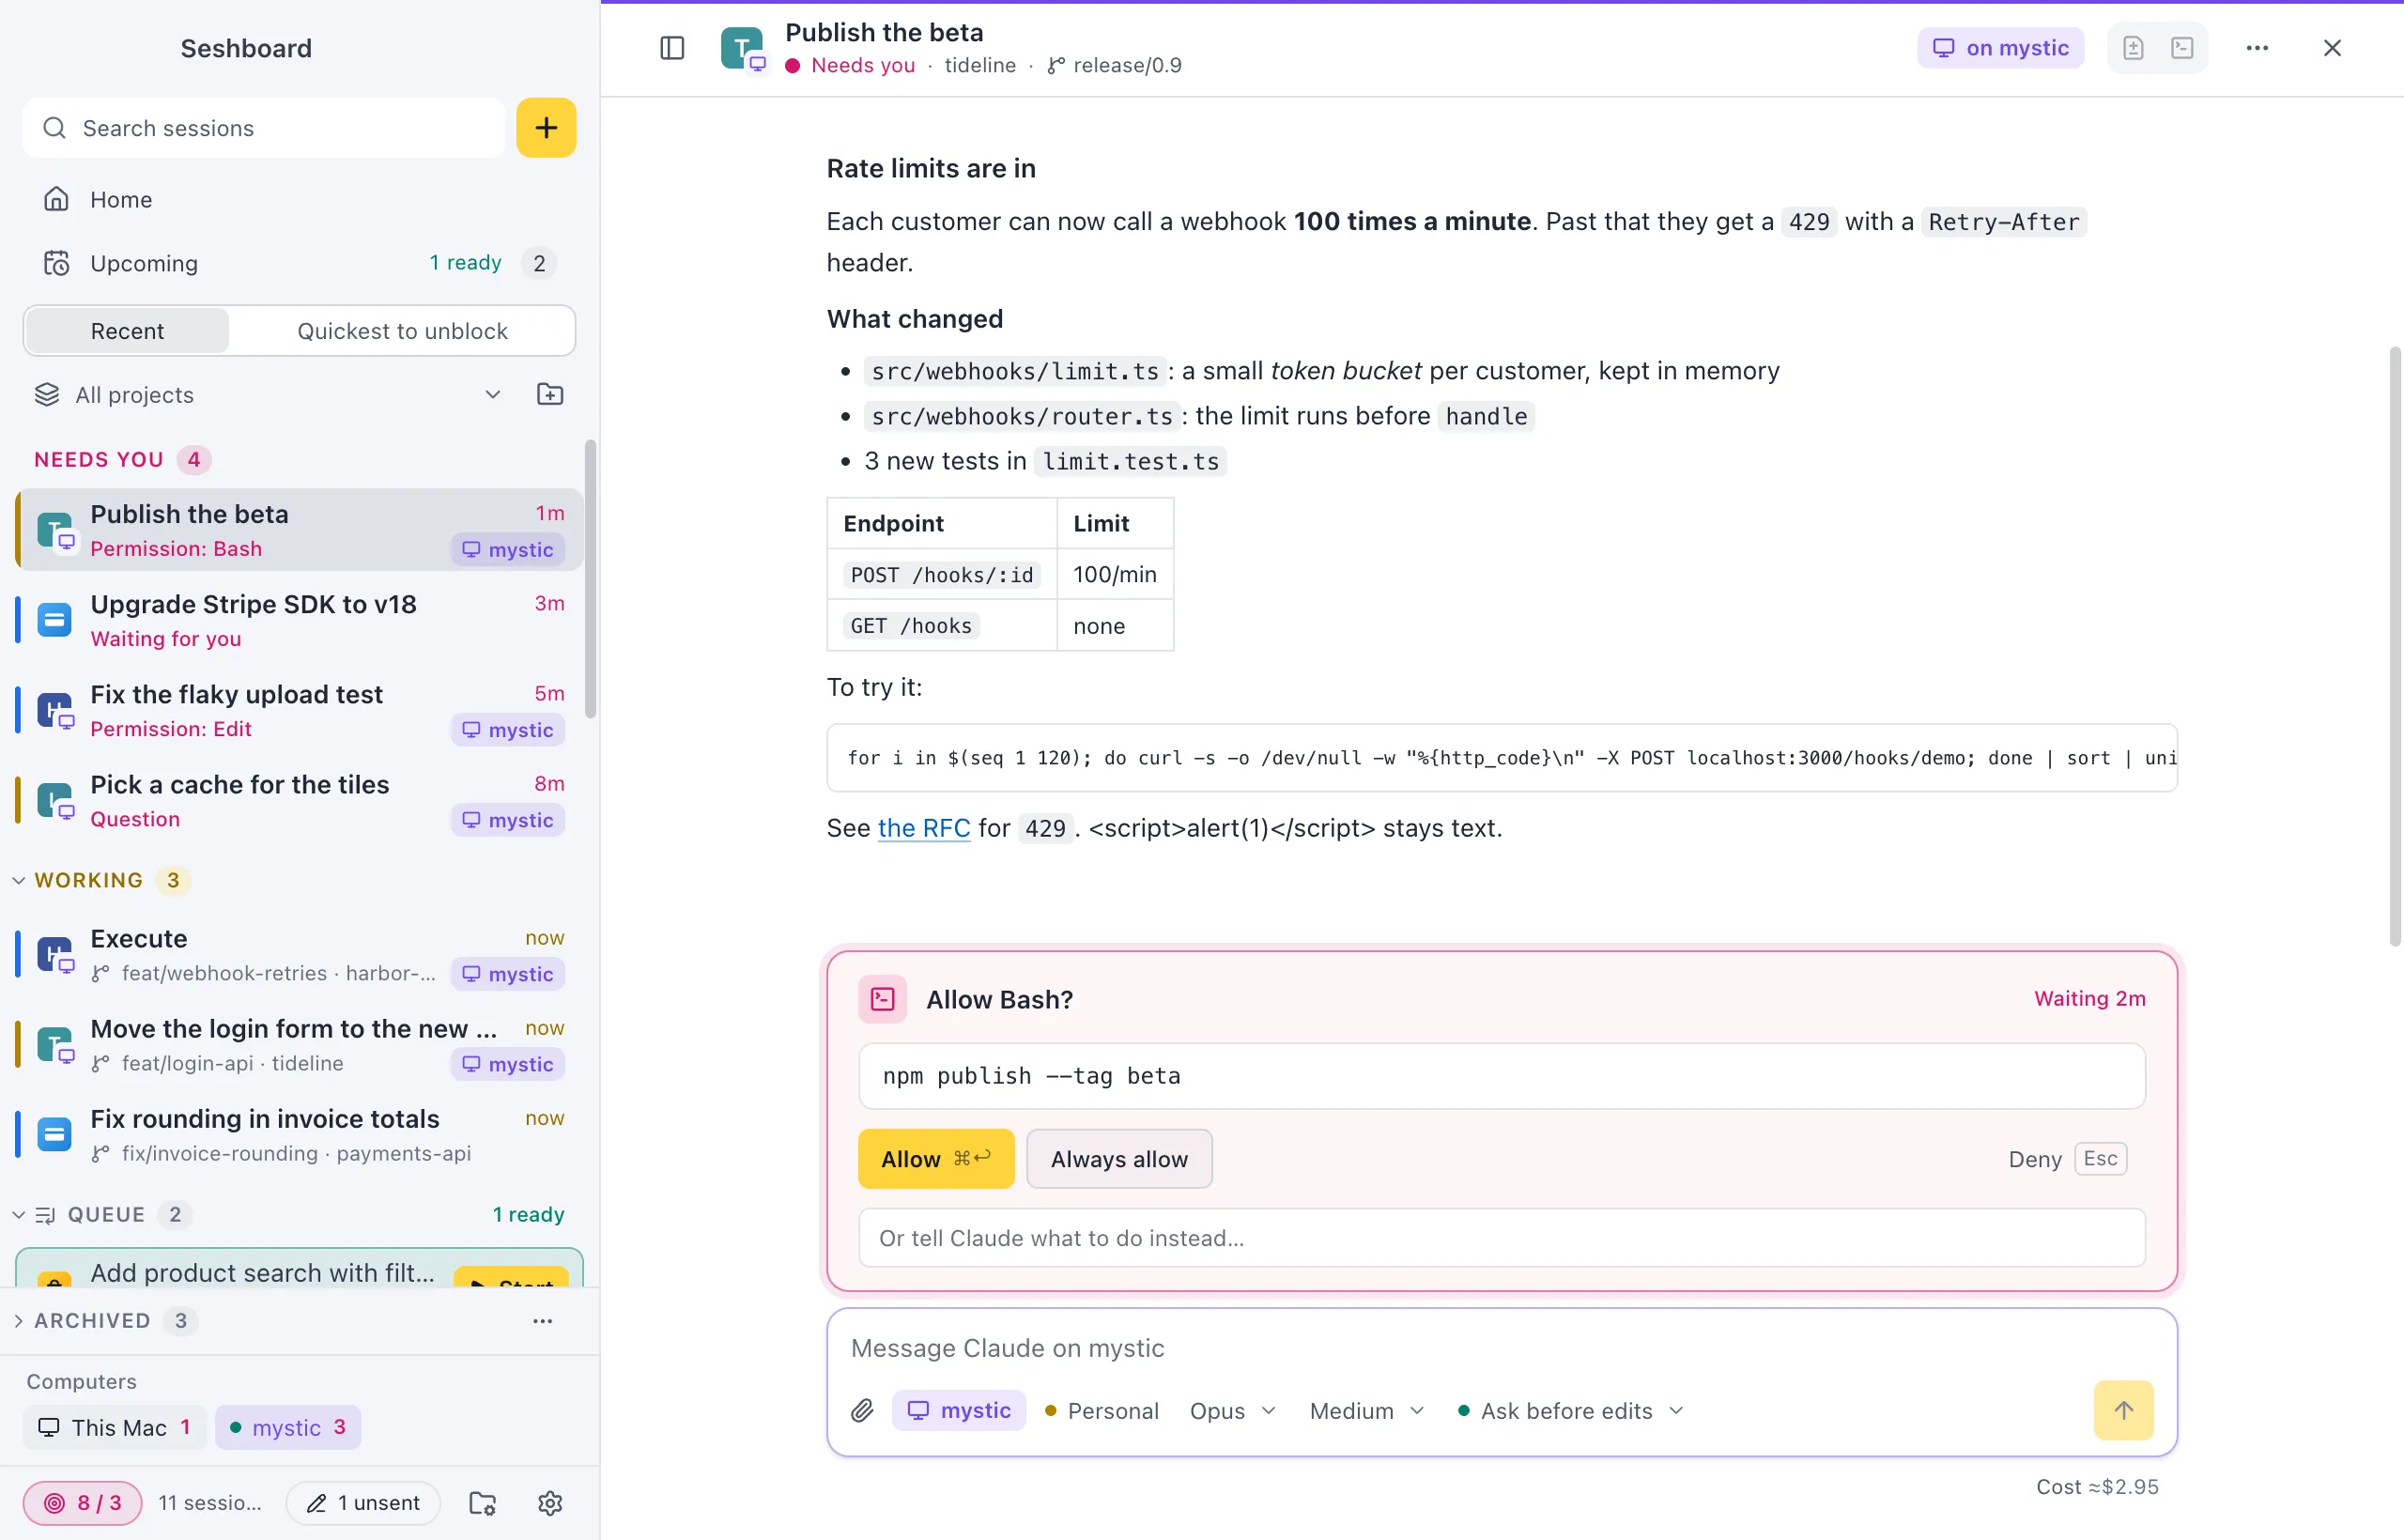2404x1540 pixels.
Task: Click the folder icon in bottom bar
Action: tap(483, 1502)
